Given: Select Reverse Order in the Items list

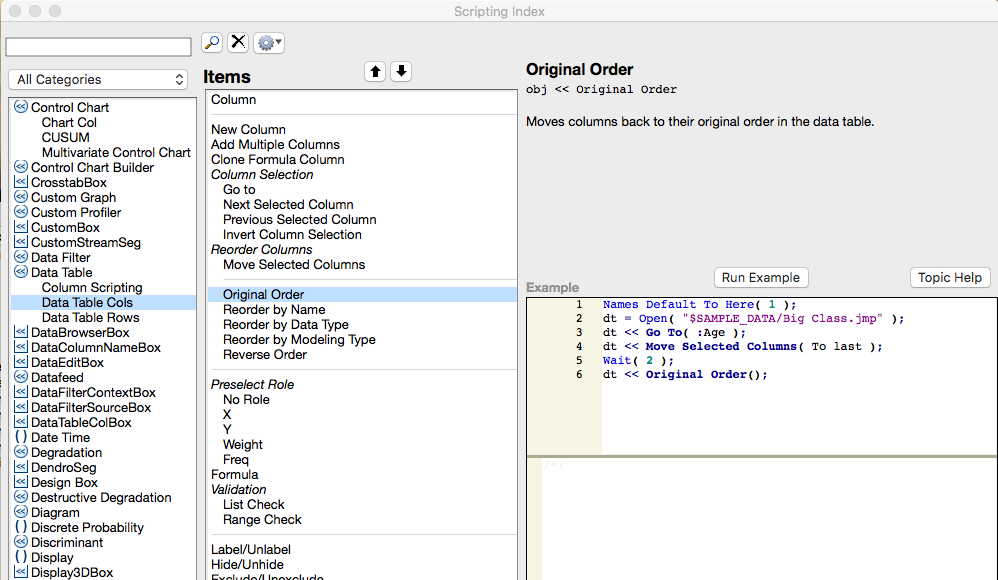Looking at the screenshot, I should coord(265,354).
